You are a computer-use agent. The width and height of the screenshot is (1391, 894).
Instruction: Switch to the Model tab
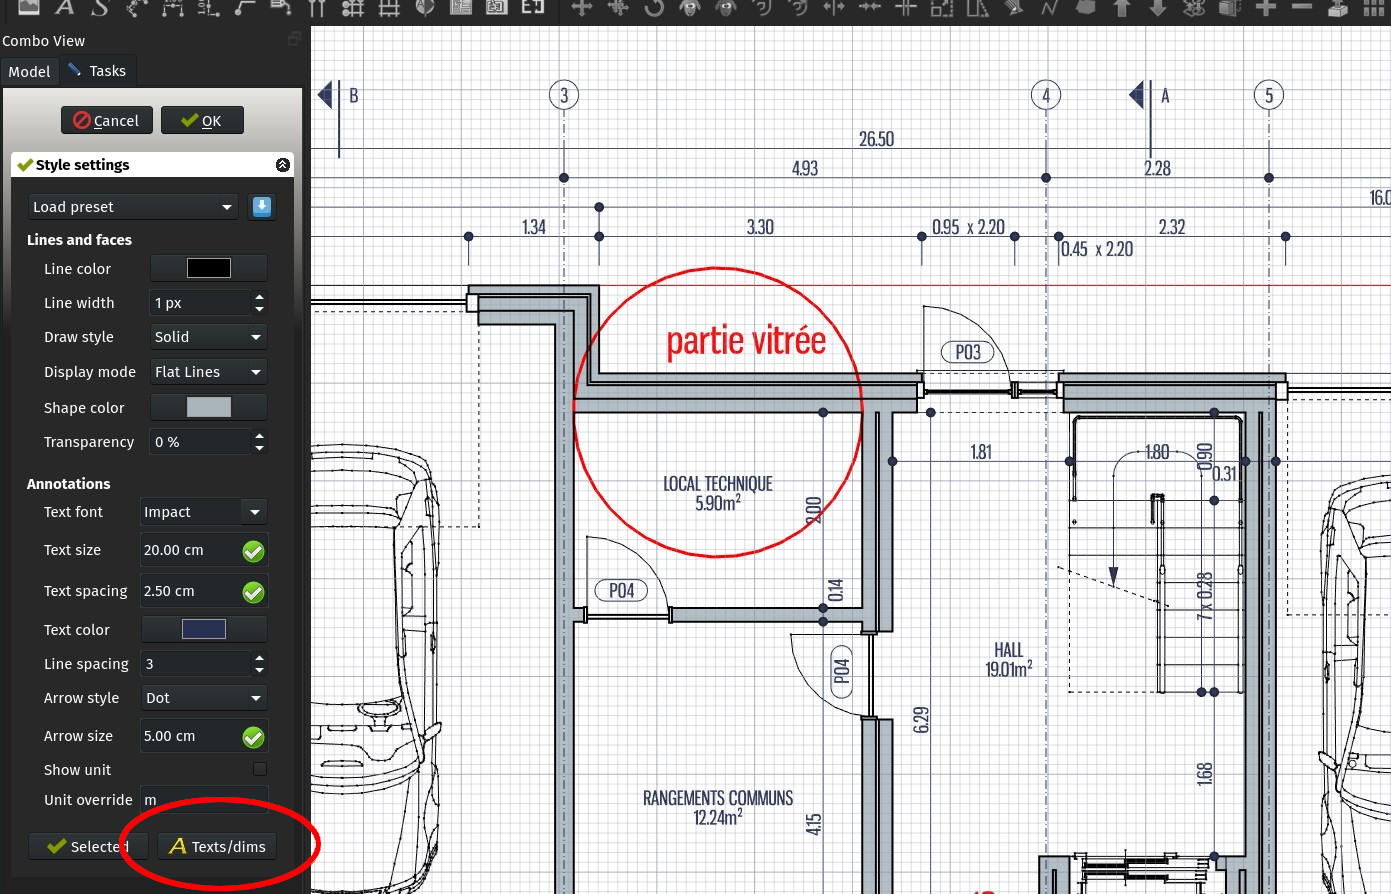pos(29,71)
